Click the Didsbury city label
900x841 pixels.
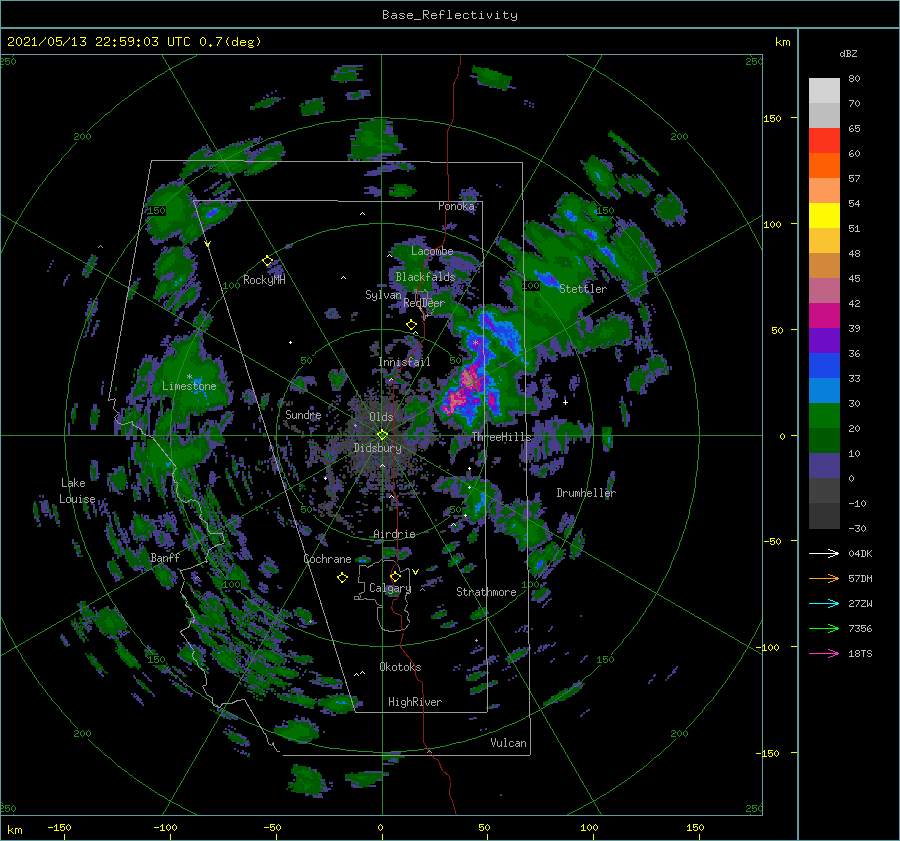(377, 448)
